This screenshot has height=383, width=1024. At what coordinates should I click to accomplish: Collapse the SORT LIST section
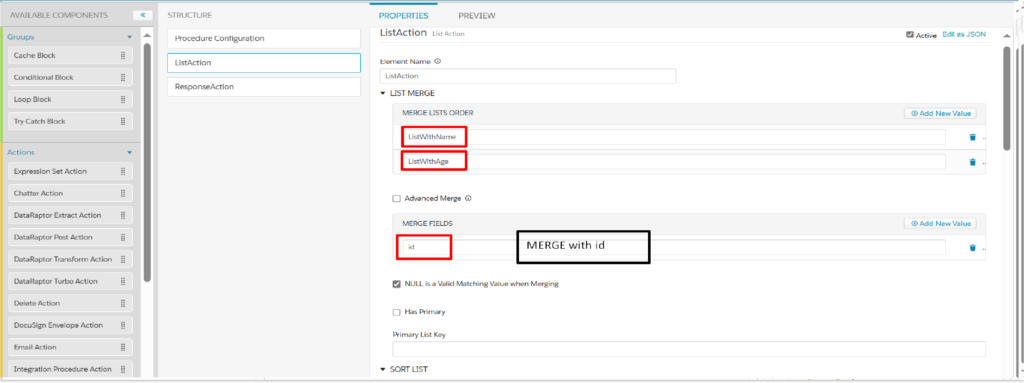pos(383,370)
